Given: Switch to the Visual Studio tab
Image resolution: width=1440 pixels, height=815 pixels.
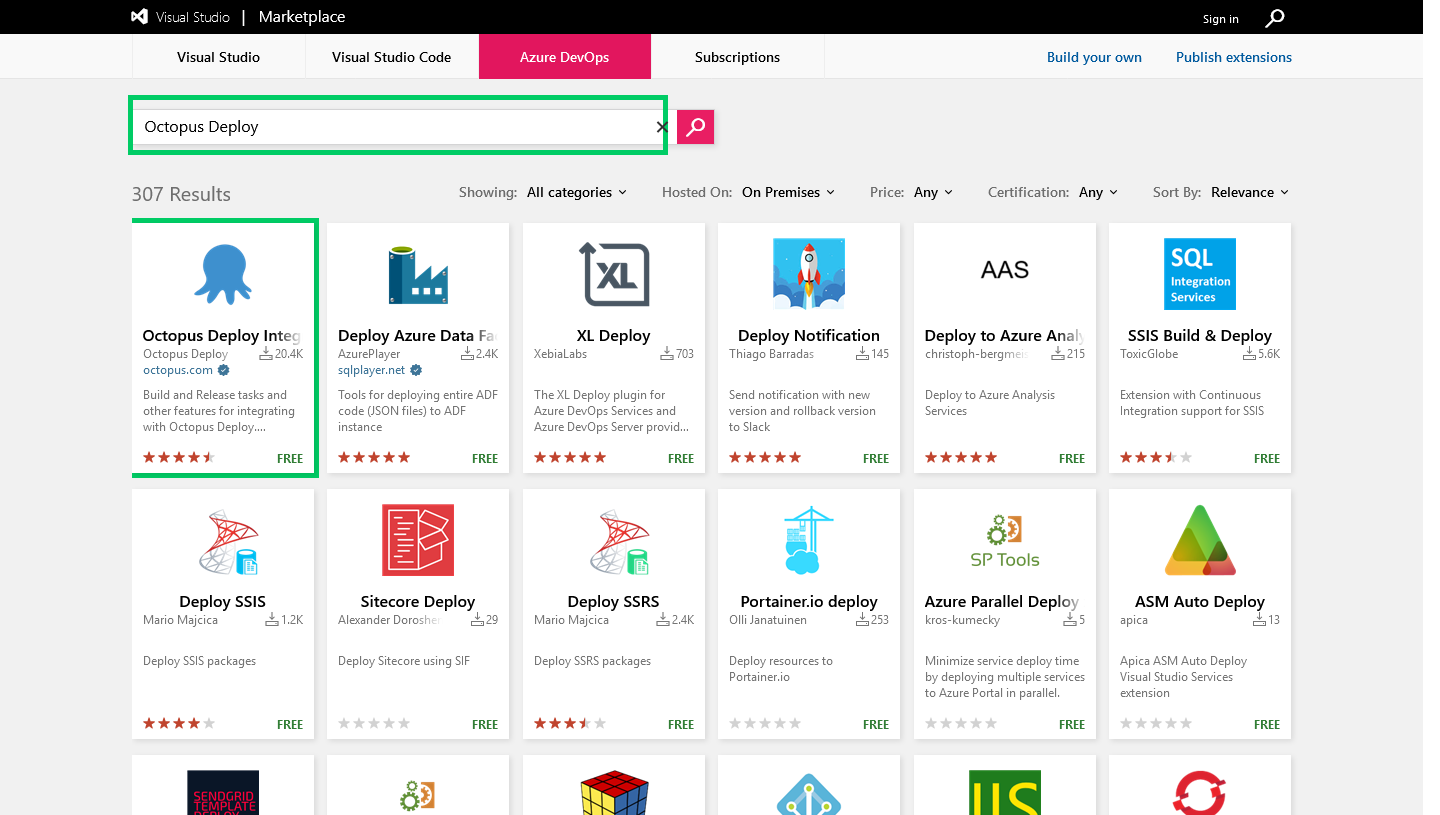Looking at the screenshot, I should tap(218, 57).
